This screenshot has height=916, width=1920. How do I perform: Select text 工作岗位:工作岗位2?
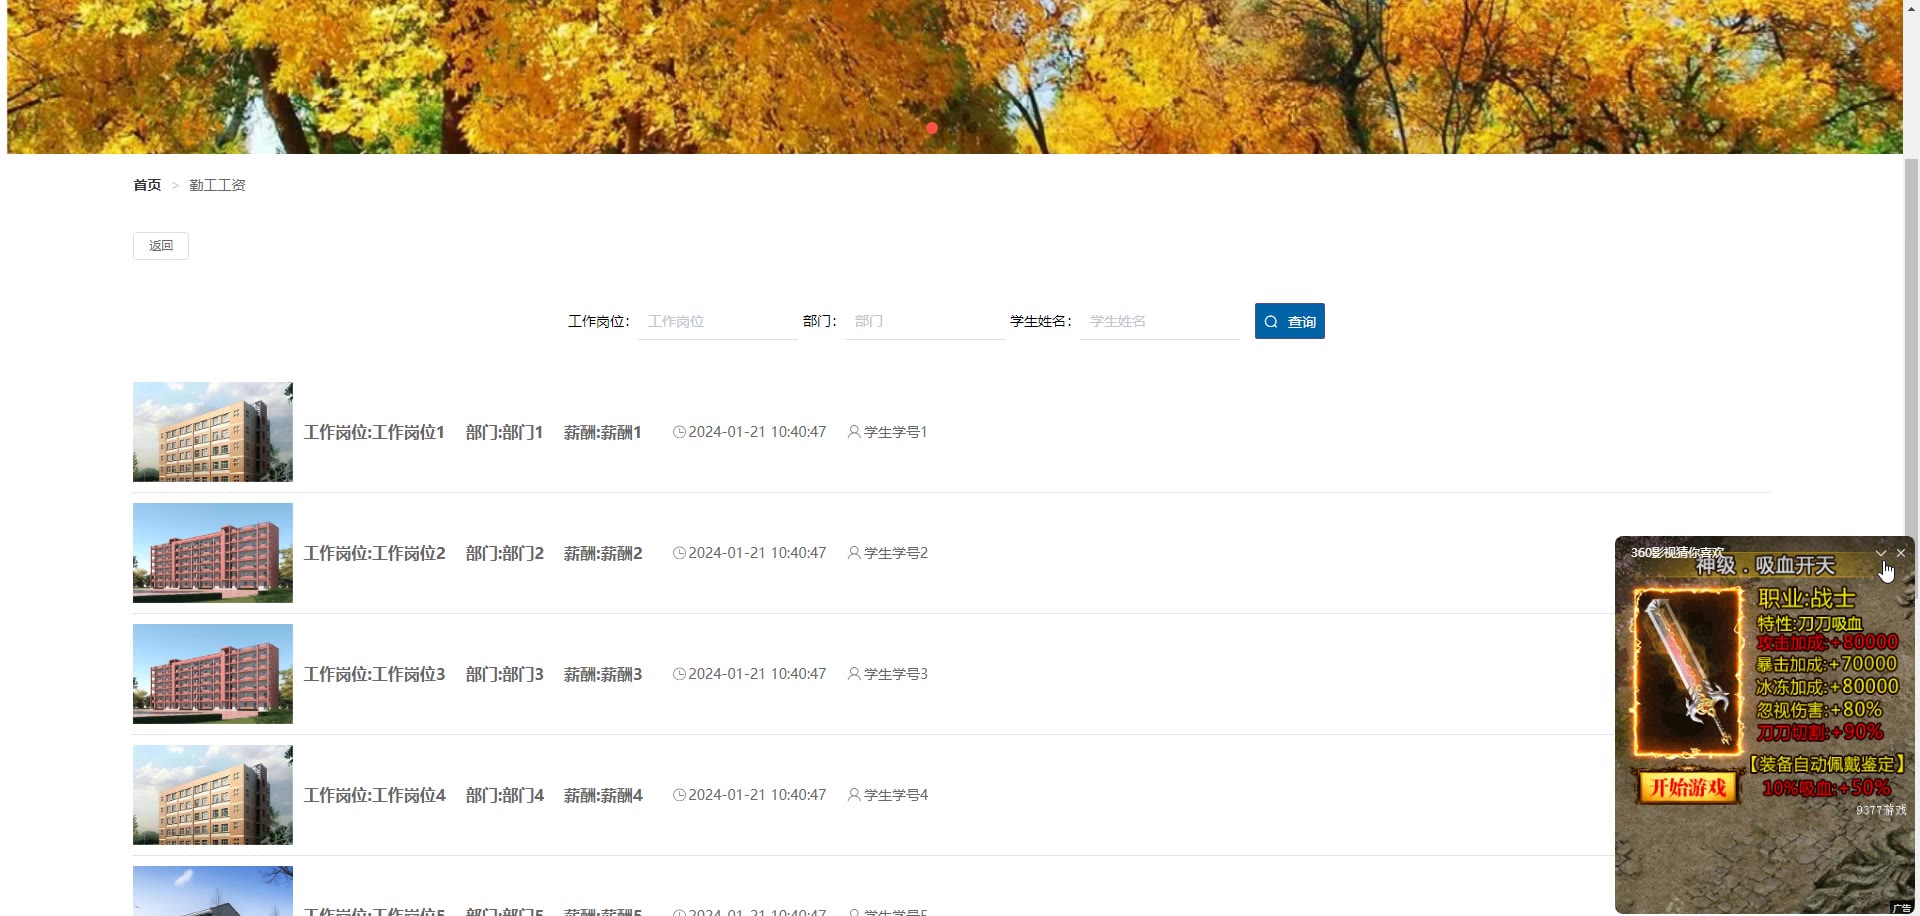click(375, 553)
